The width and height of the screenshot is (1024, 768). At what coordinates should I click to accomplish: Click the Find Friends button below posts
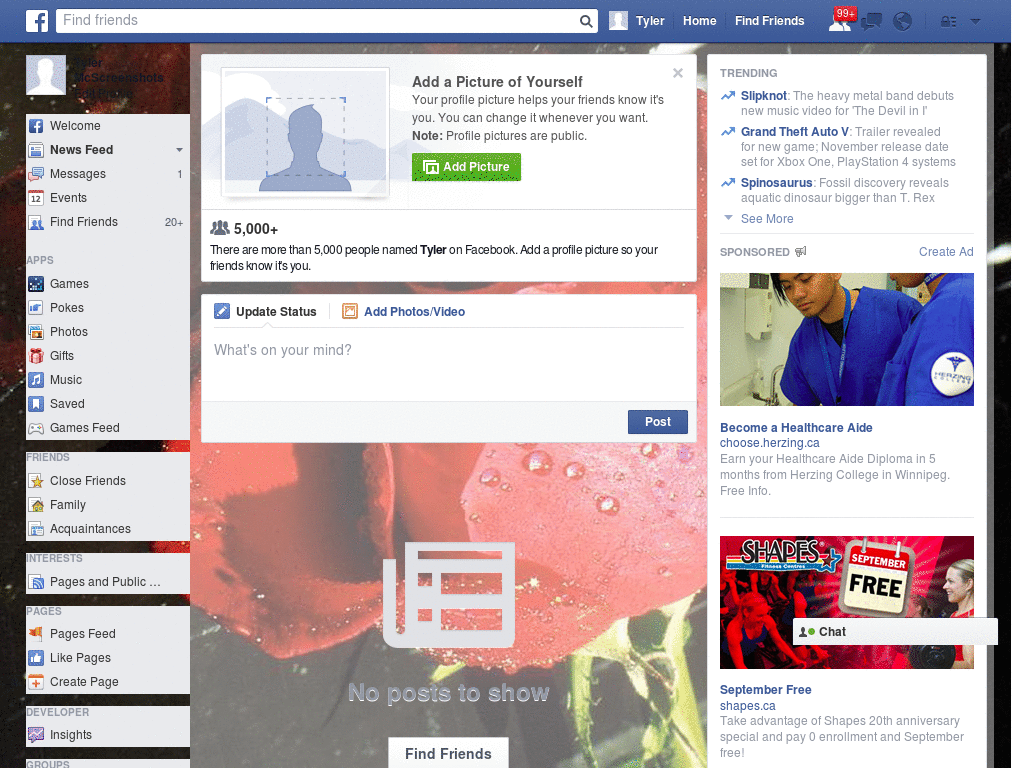[448, 754]
